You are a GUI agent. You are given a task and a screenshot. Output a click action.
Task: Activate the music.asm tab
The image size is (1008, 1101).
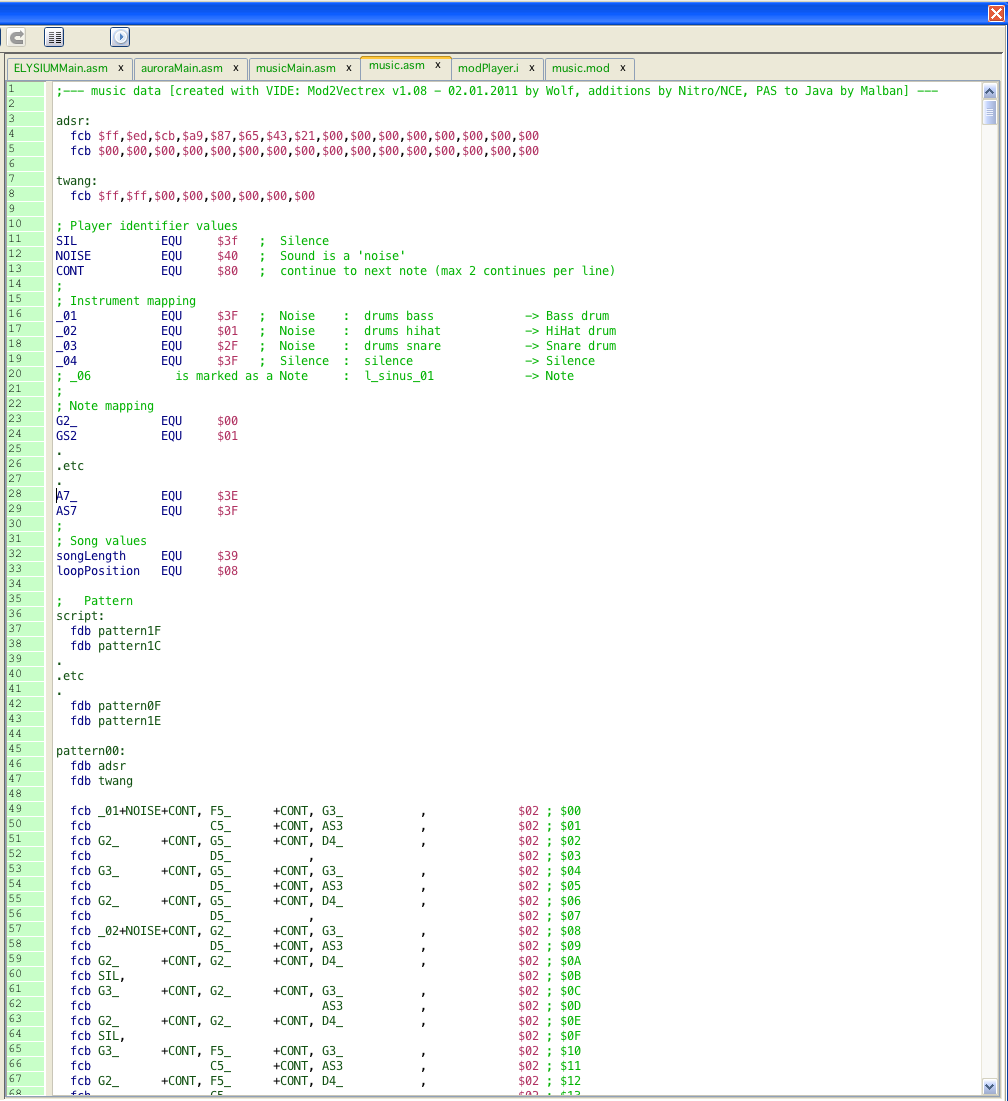[396, 66]
